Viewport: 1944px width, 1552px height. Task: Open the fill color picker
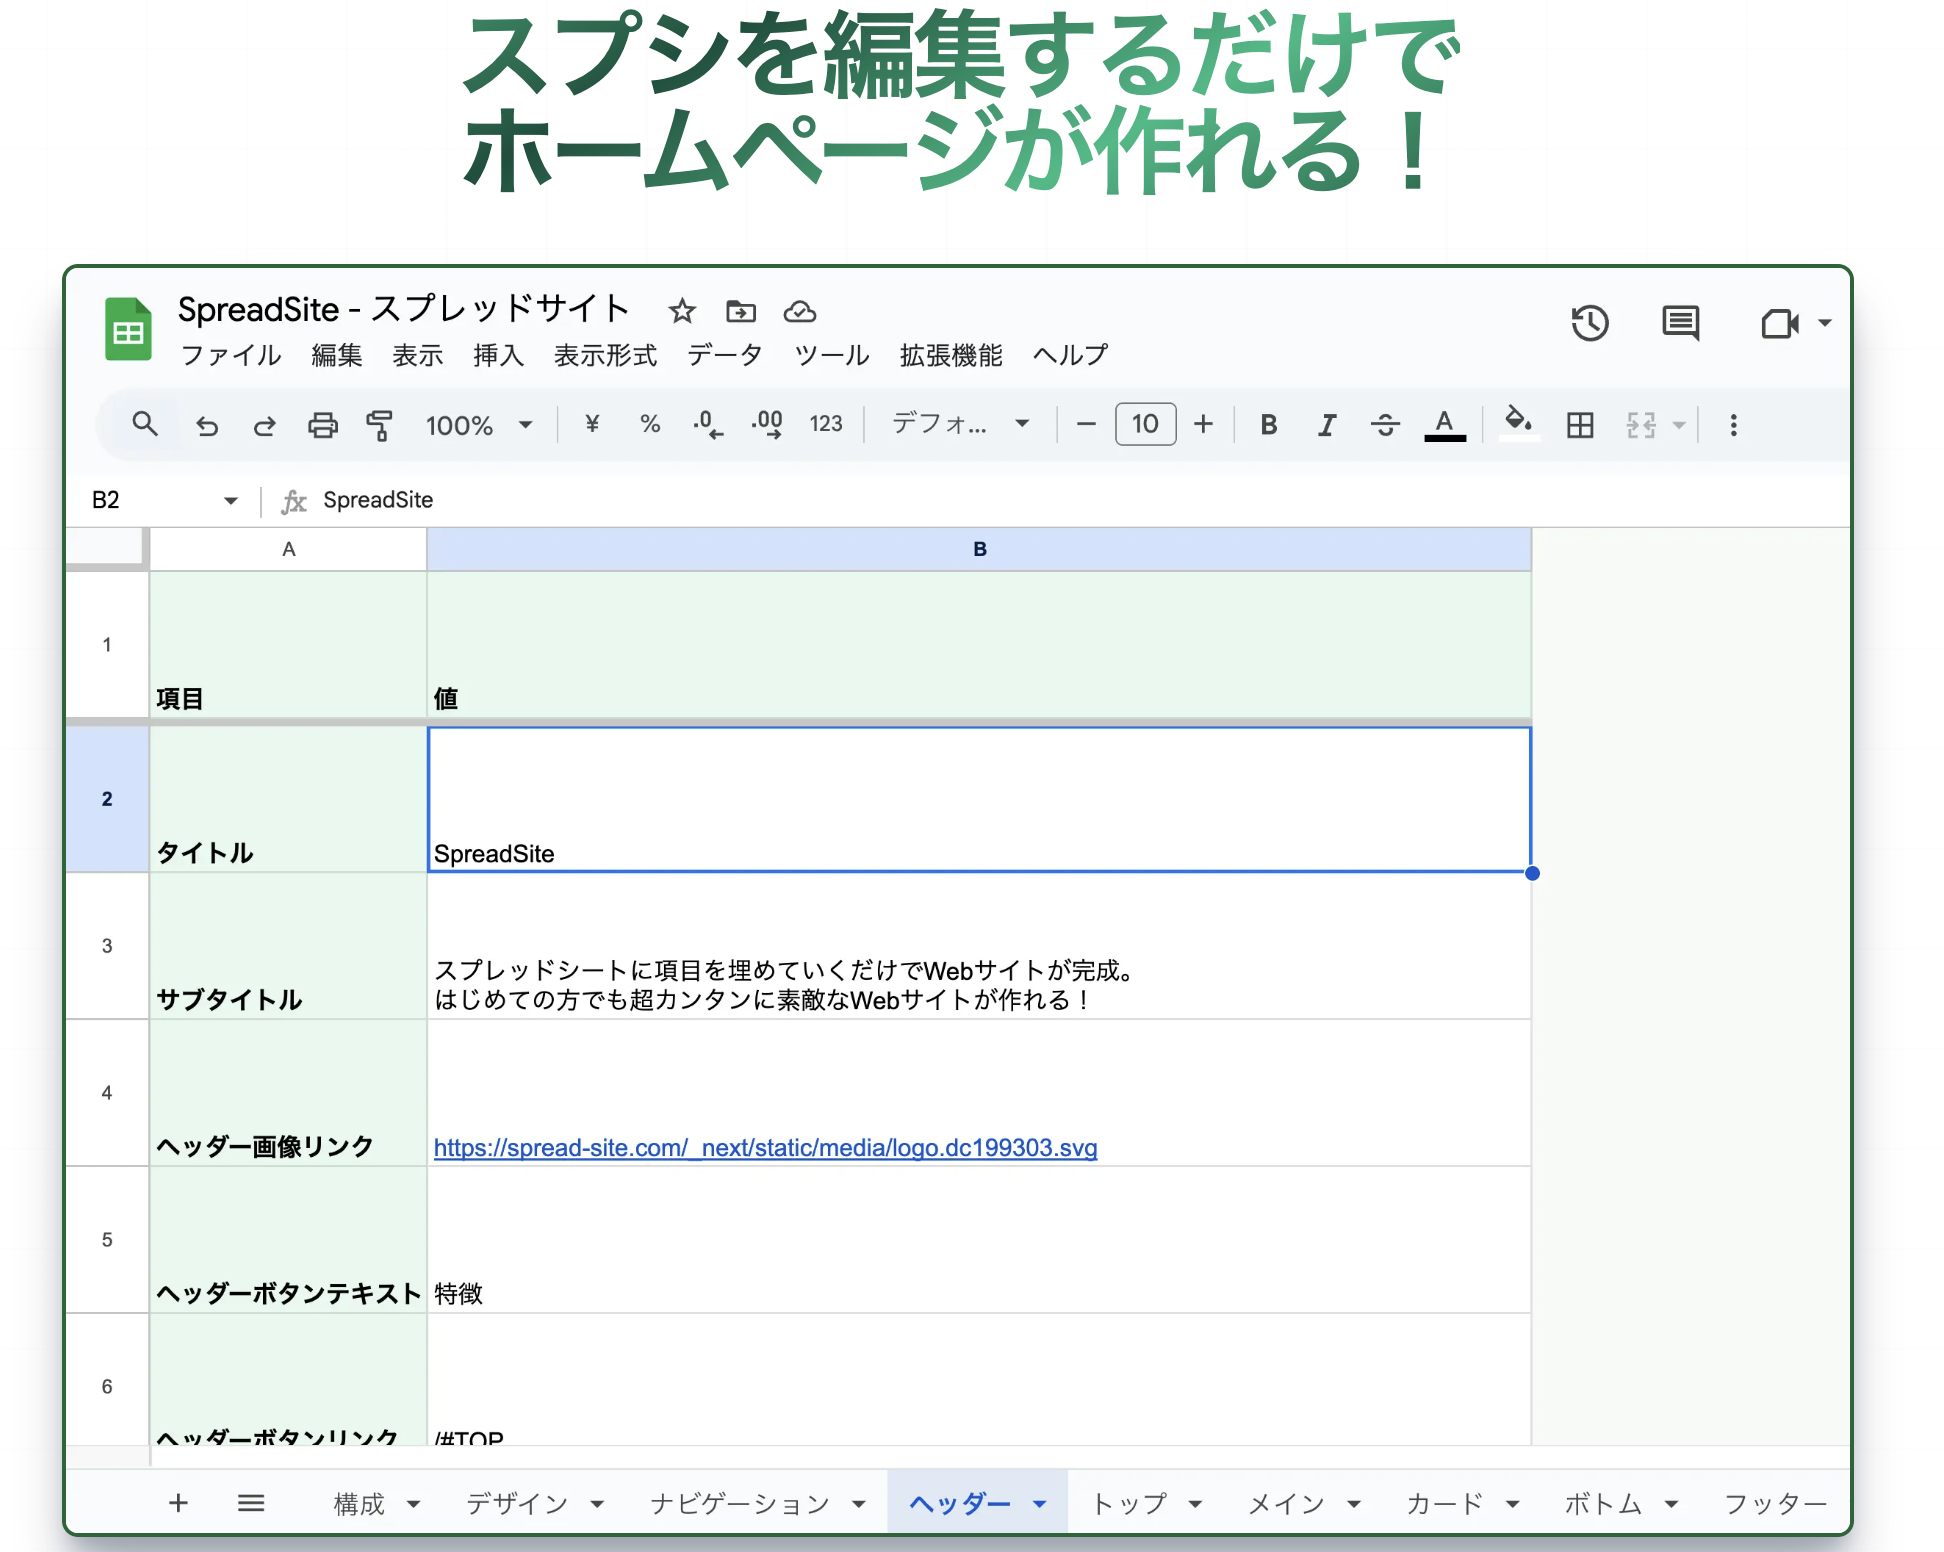tap(1519, 423)
